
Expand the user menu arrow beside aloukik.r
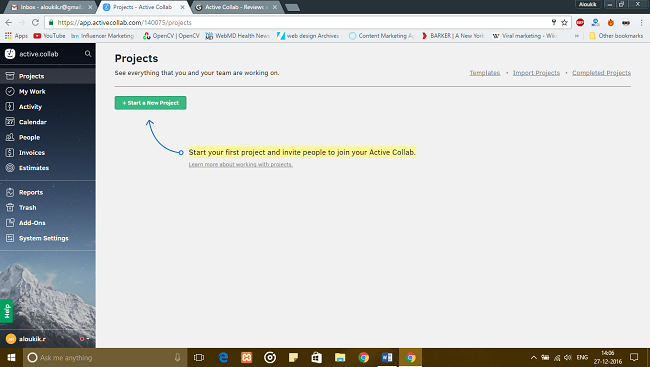coord(88,339)
